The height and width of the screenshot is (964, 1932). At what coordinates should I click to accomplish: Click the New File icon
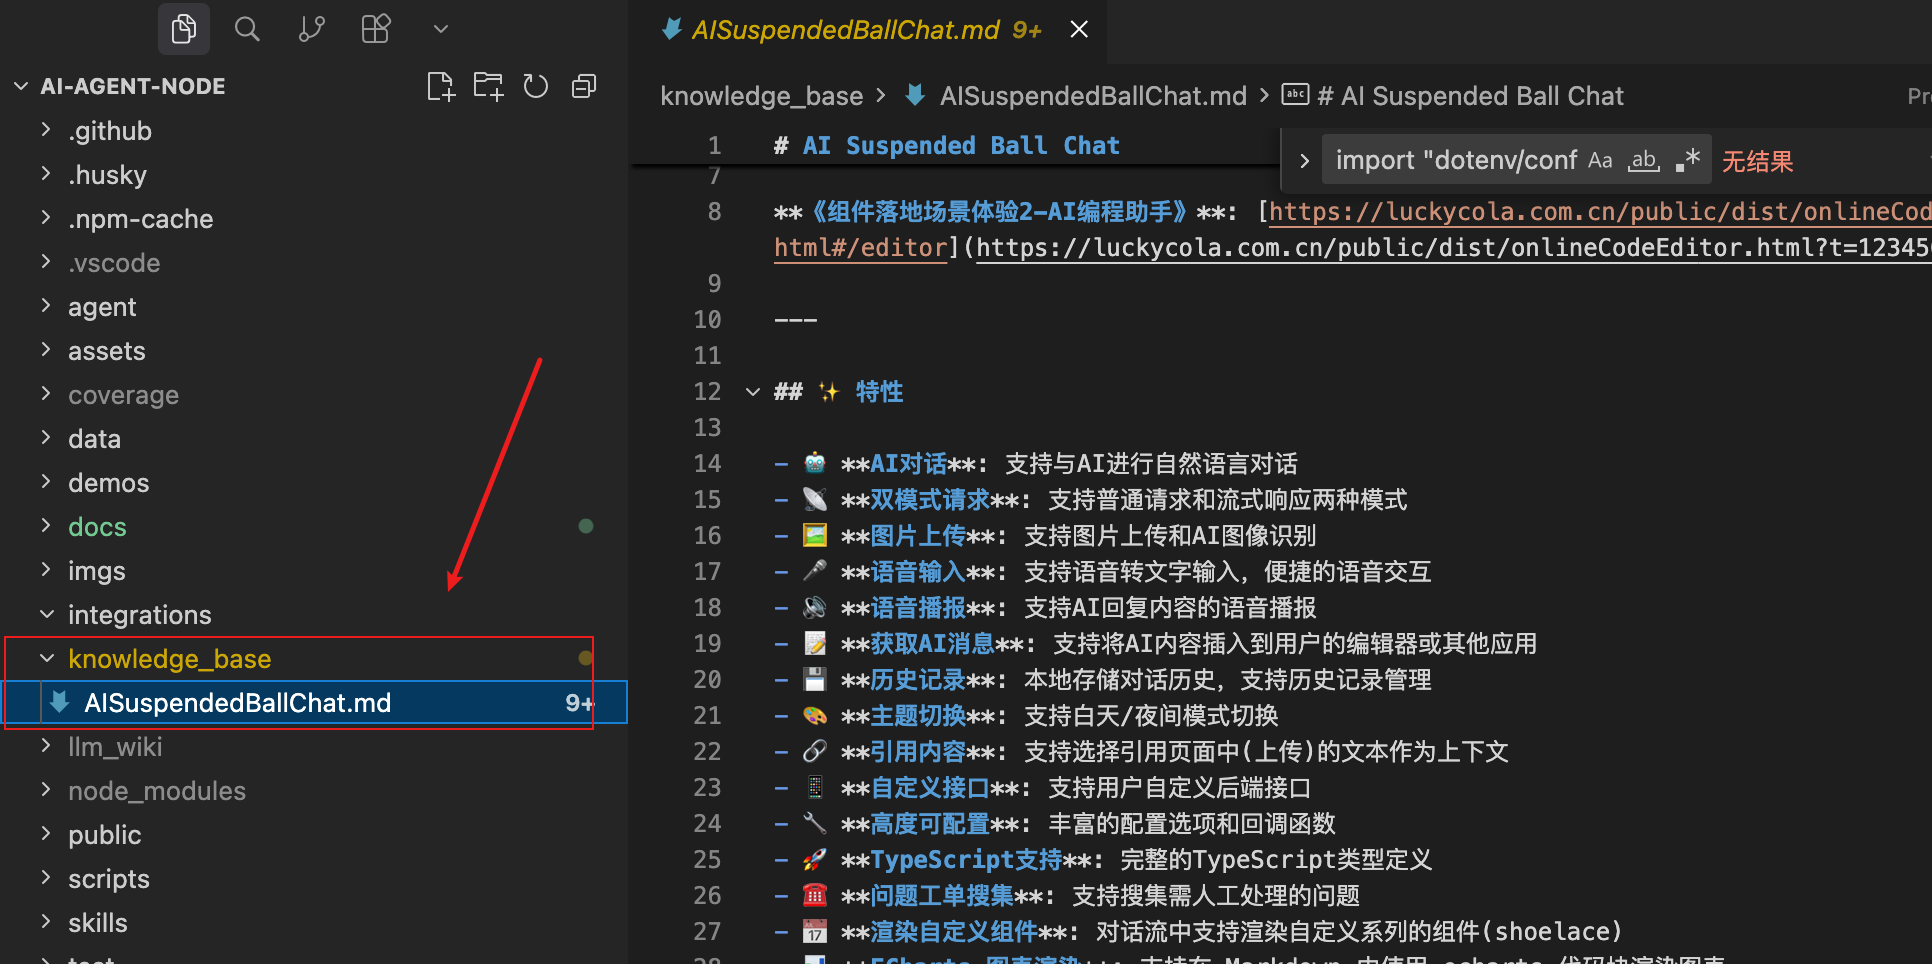[x=441, y=86]
